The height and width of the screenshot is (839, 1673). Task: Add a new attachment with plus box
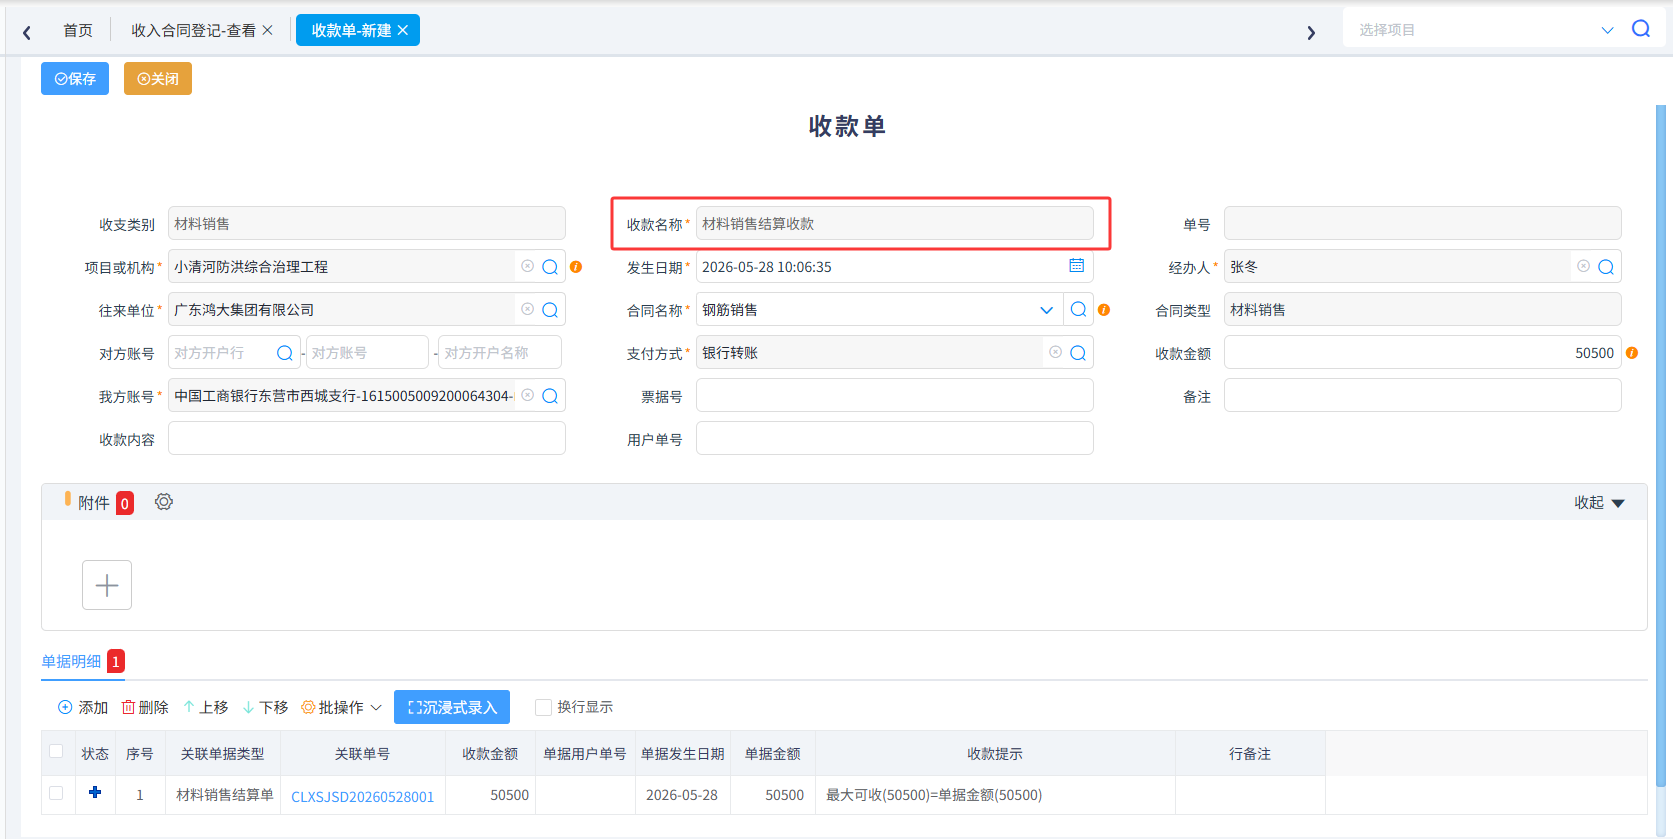point(107,585)
